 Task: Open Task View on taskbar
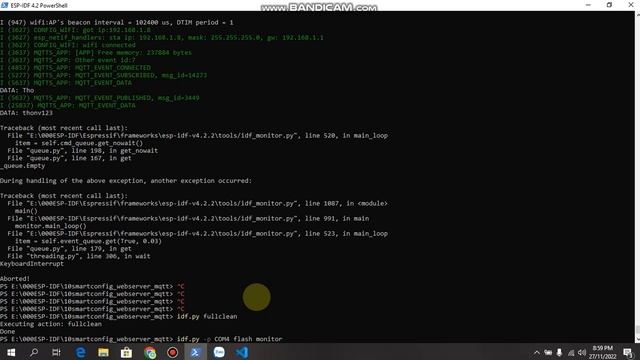[x=56, y=352]
